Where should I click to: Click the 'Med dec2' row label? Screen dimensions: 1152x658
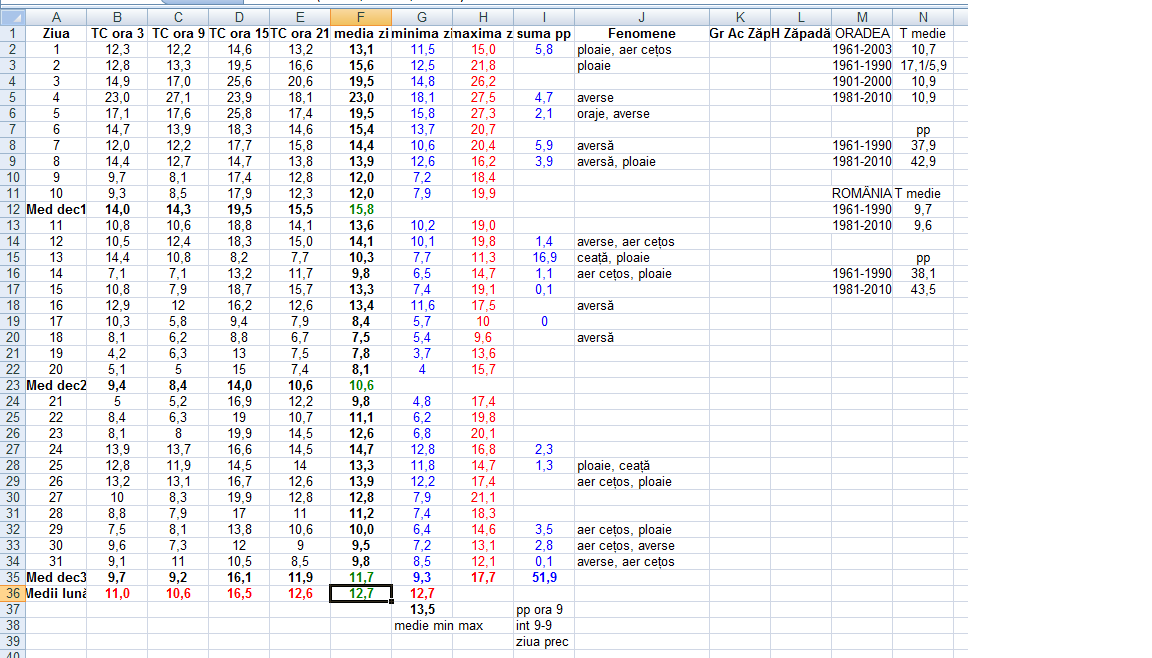point(56,386)
